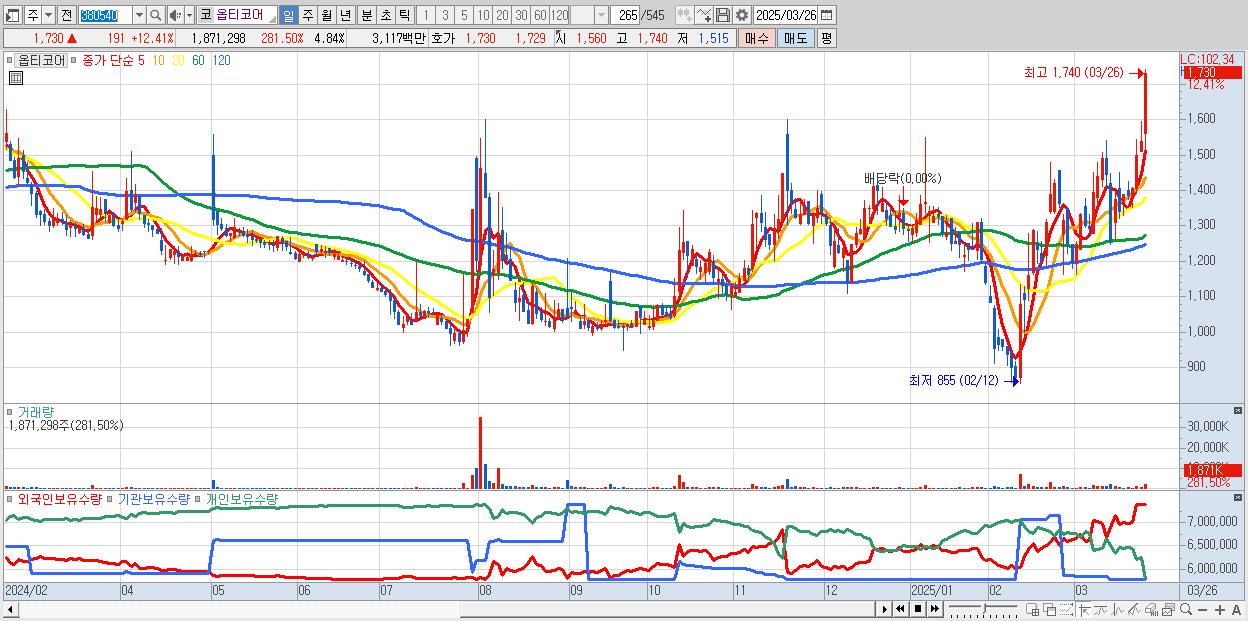Click the bottom zoom magnifier icon
The width and height of the screenshot is (1248, 621).
[1186, 609]
